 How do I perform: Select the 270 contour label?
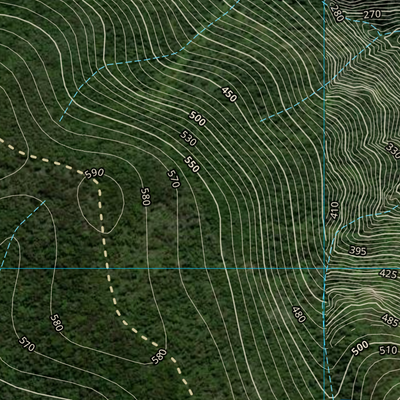(x=372, y=14)
